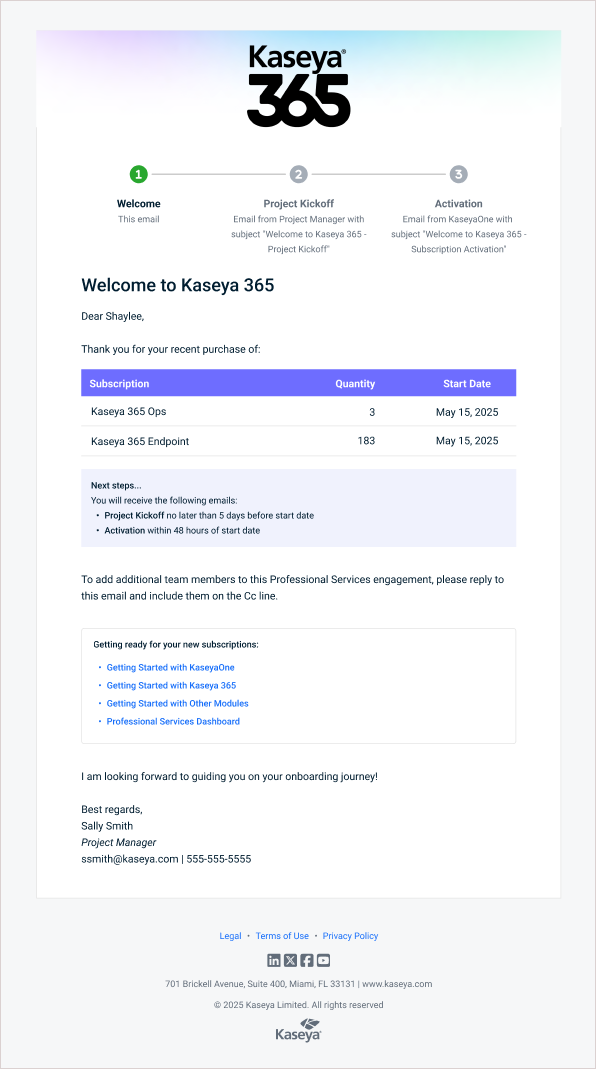Click the Activation step label

pos(458,203)
